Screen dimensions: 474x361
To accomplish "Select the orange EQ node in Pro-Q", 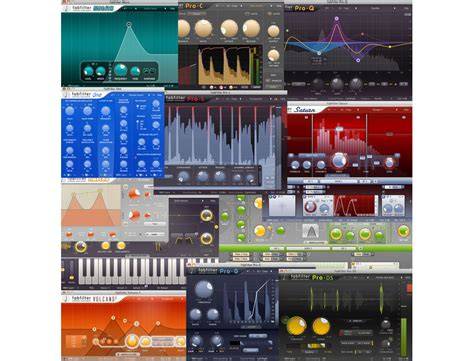I will tap(362, 34).
